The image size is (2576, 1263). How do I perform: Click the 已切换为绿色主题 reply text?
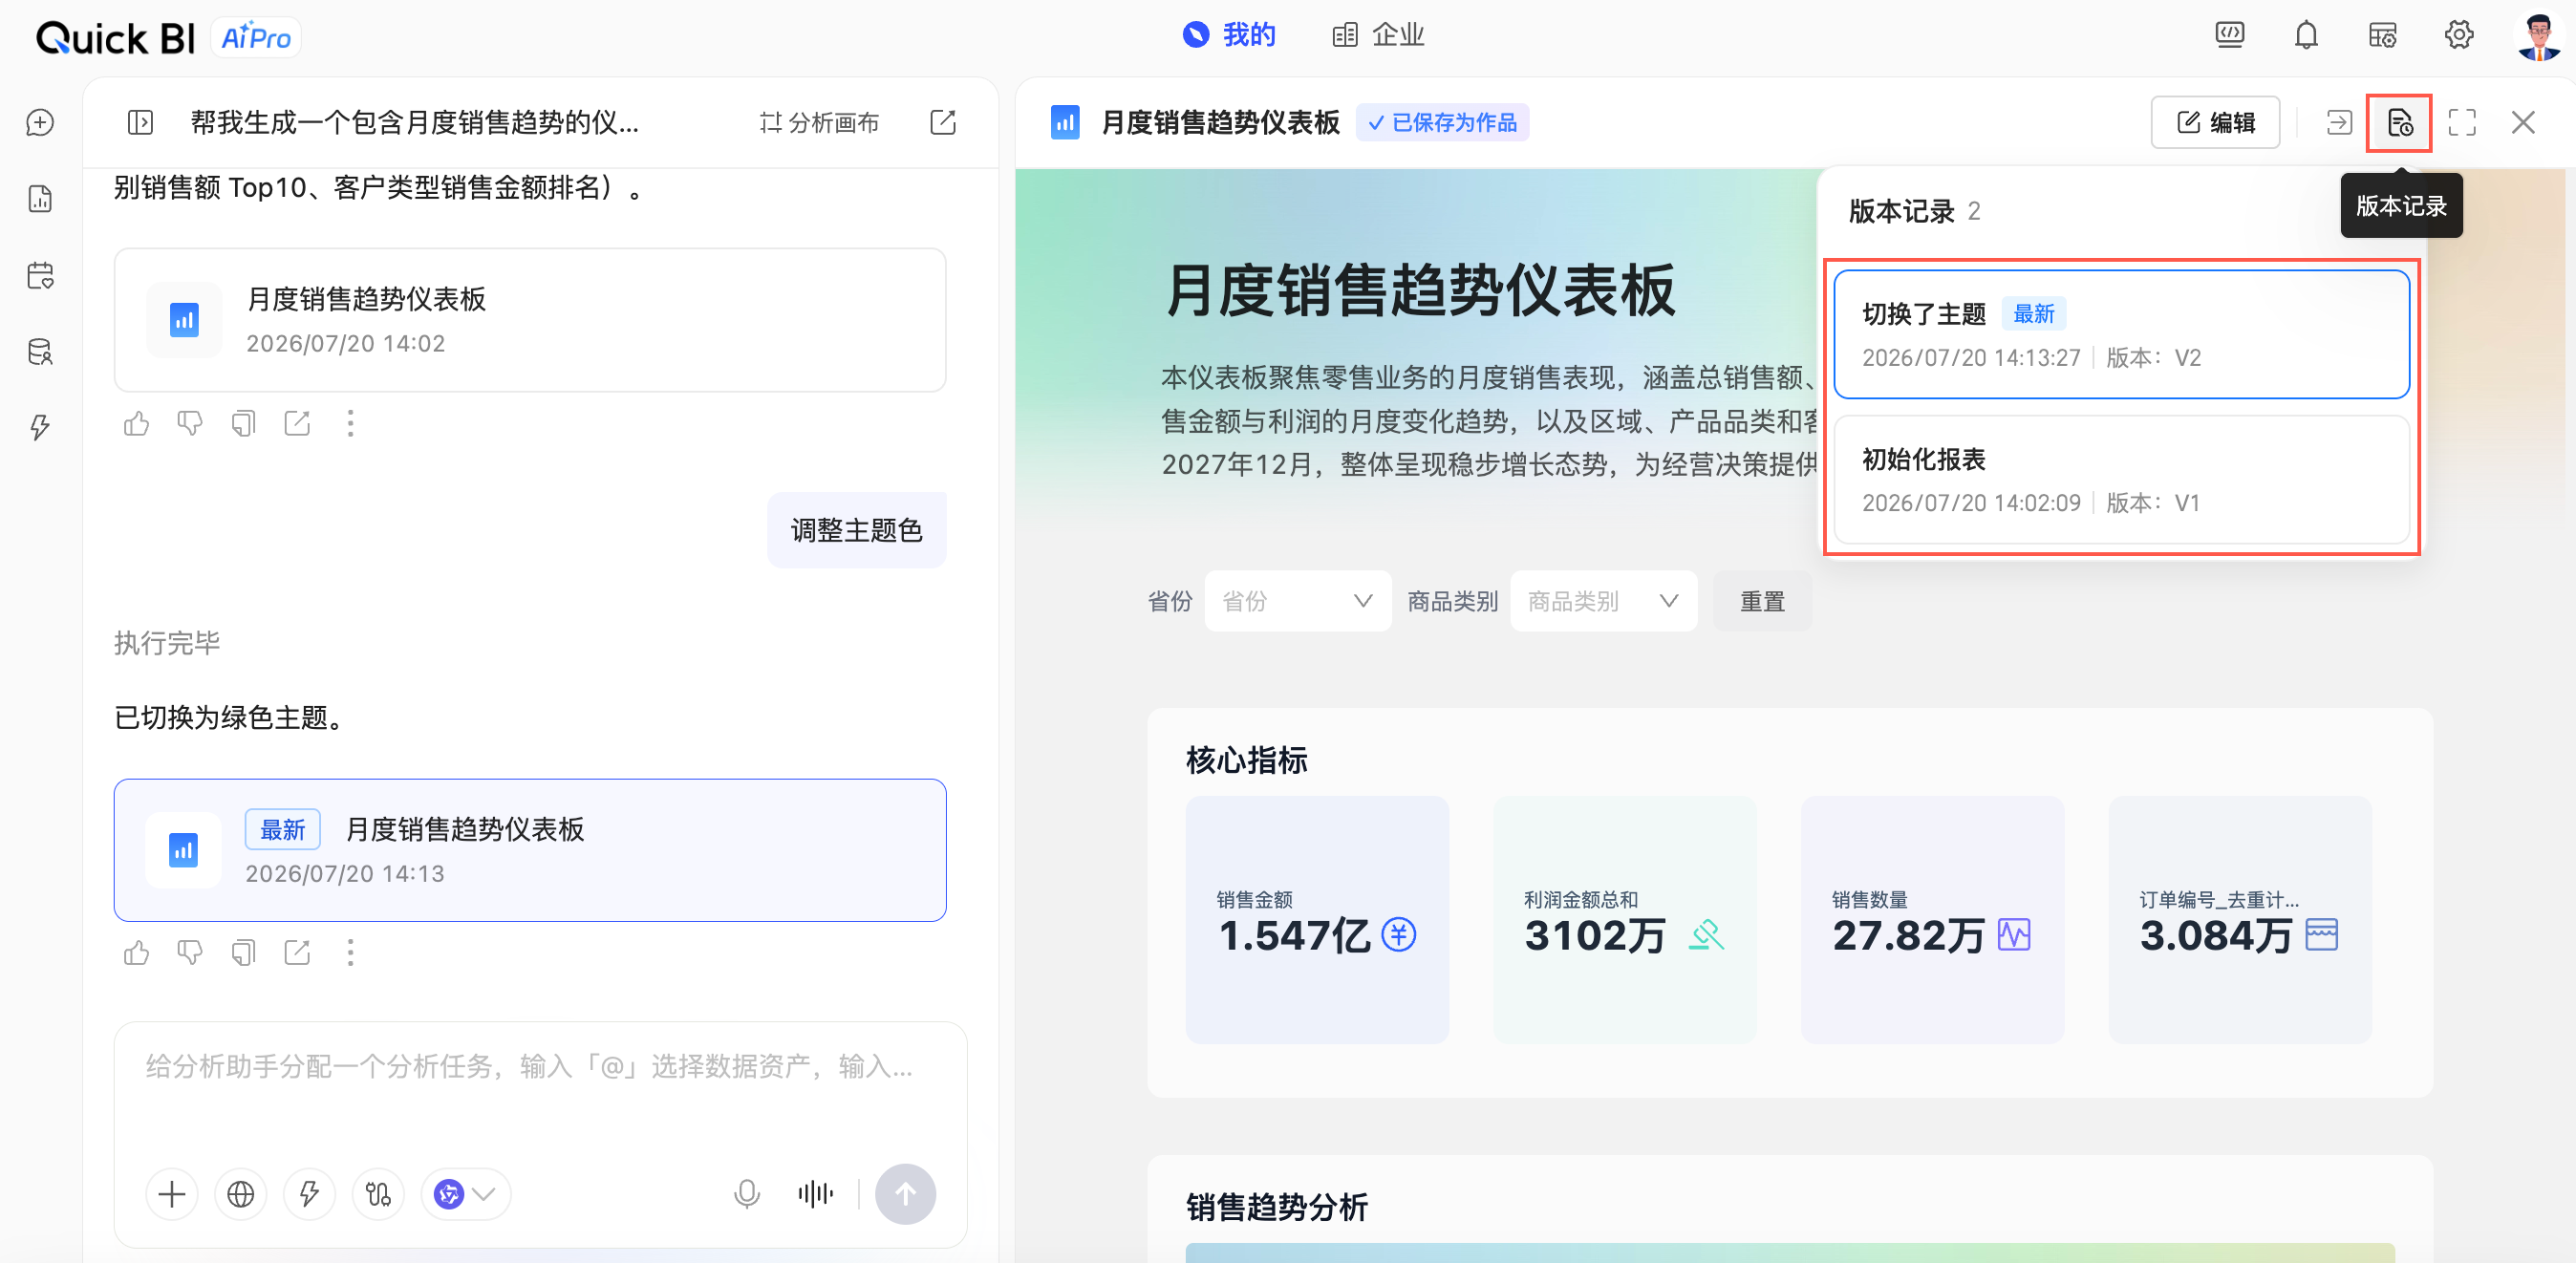pyautogui.click(x=230, y=717)
